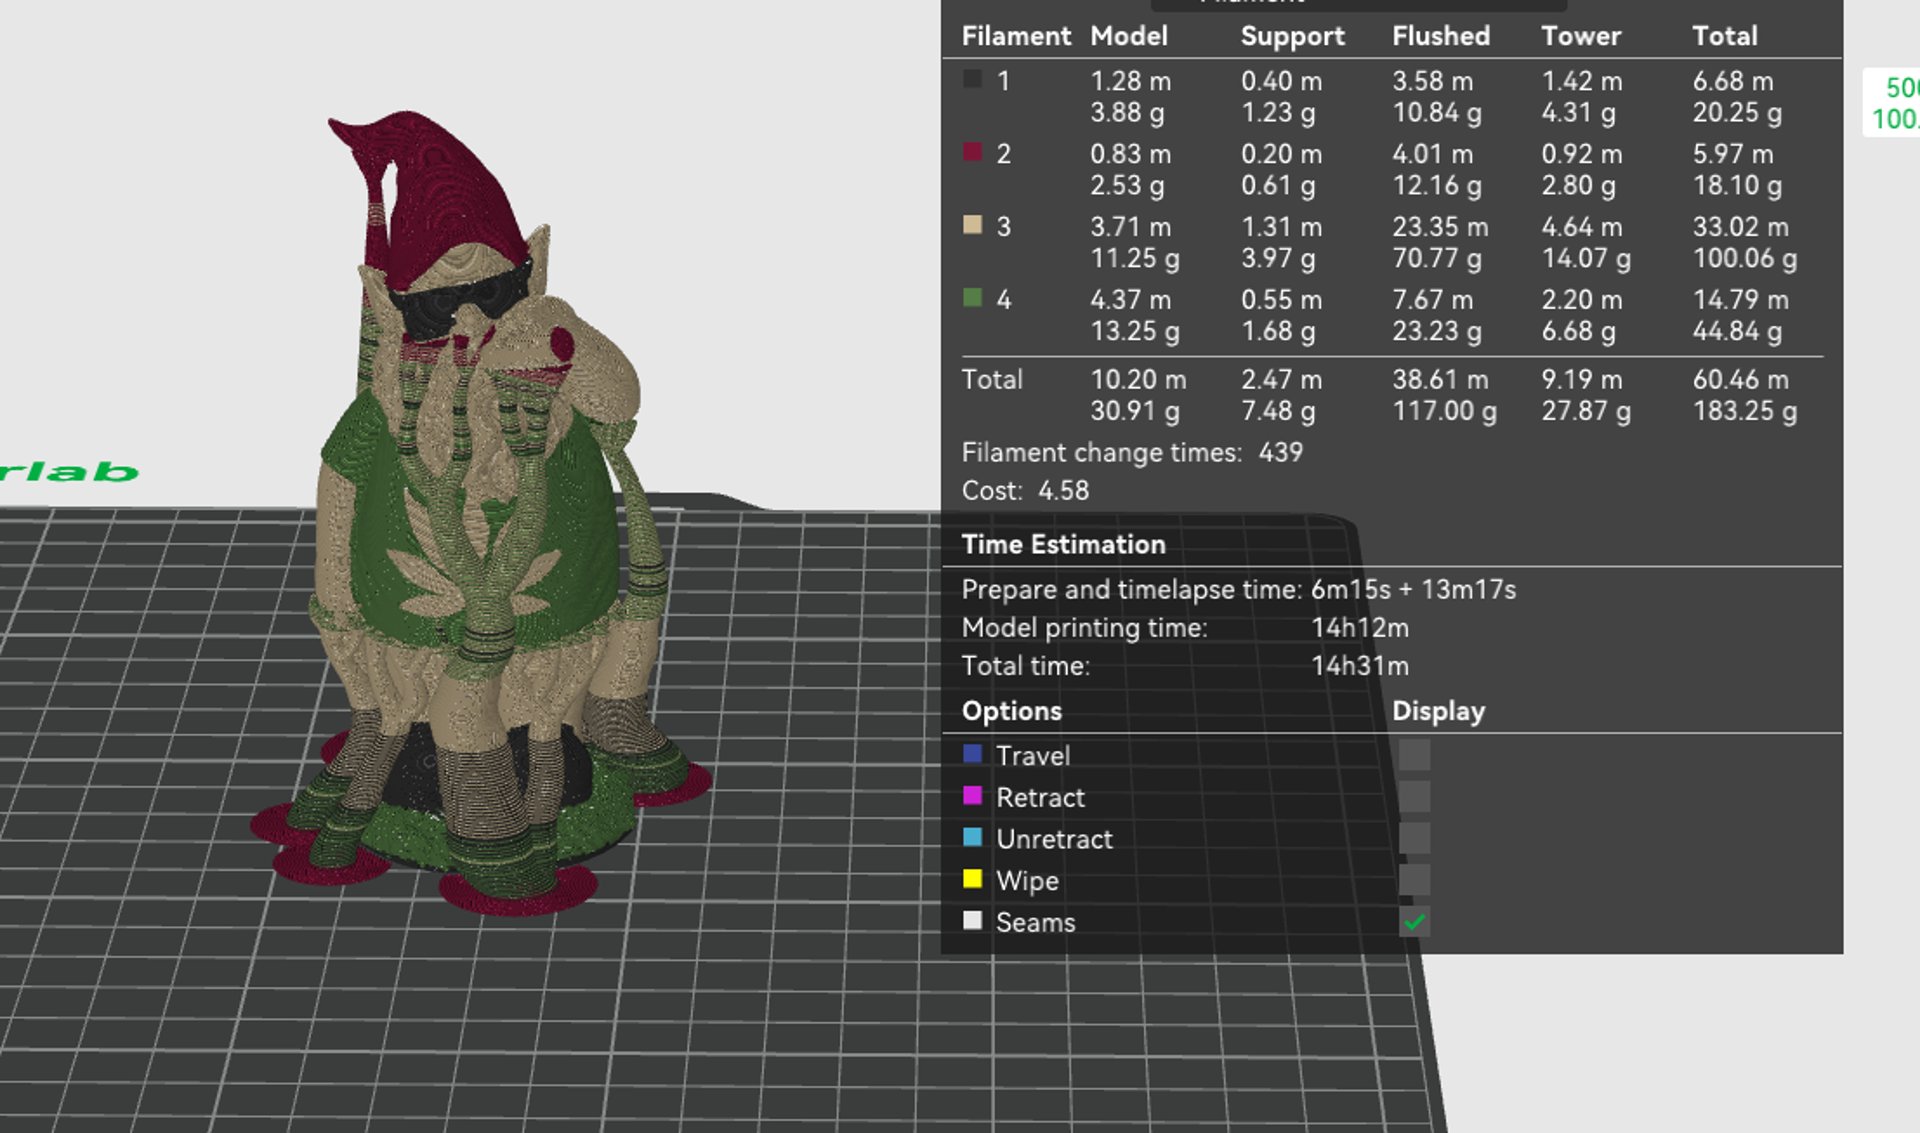Enable the Retract display checkbox
Viewport: 1920px width, 1133px height.
pos(1414,797)
